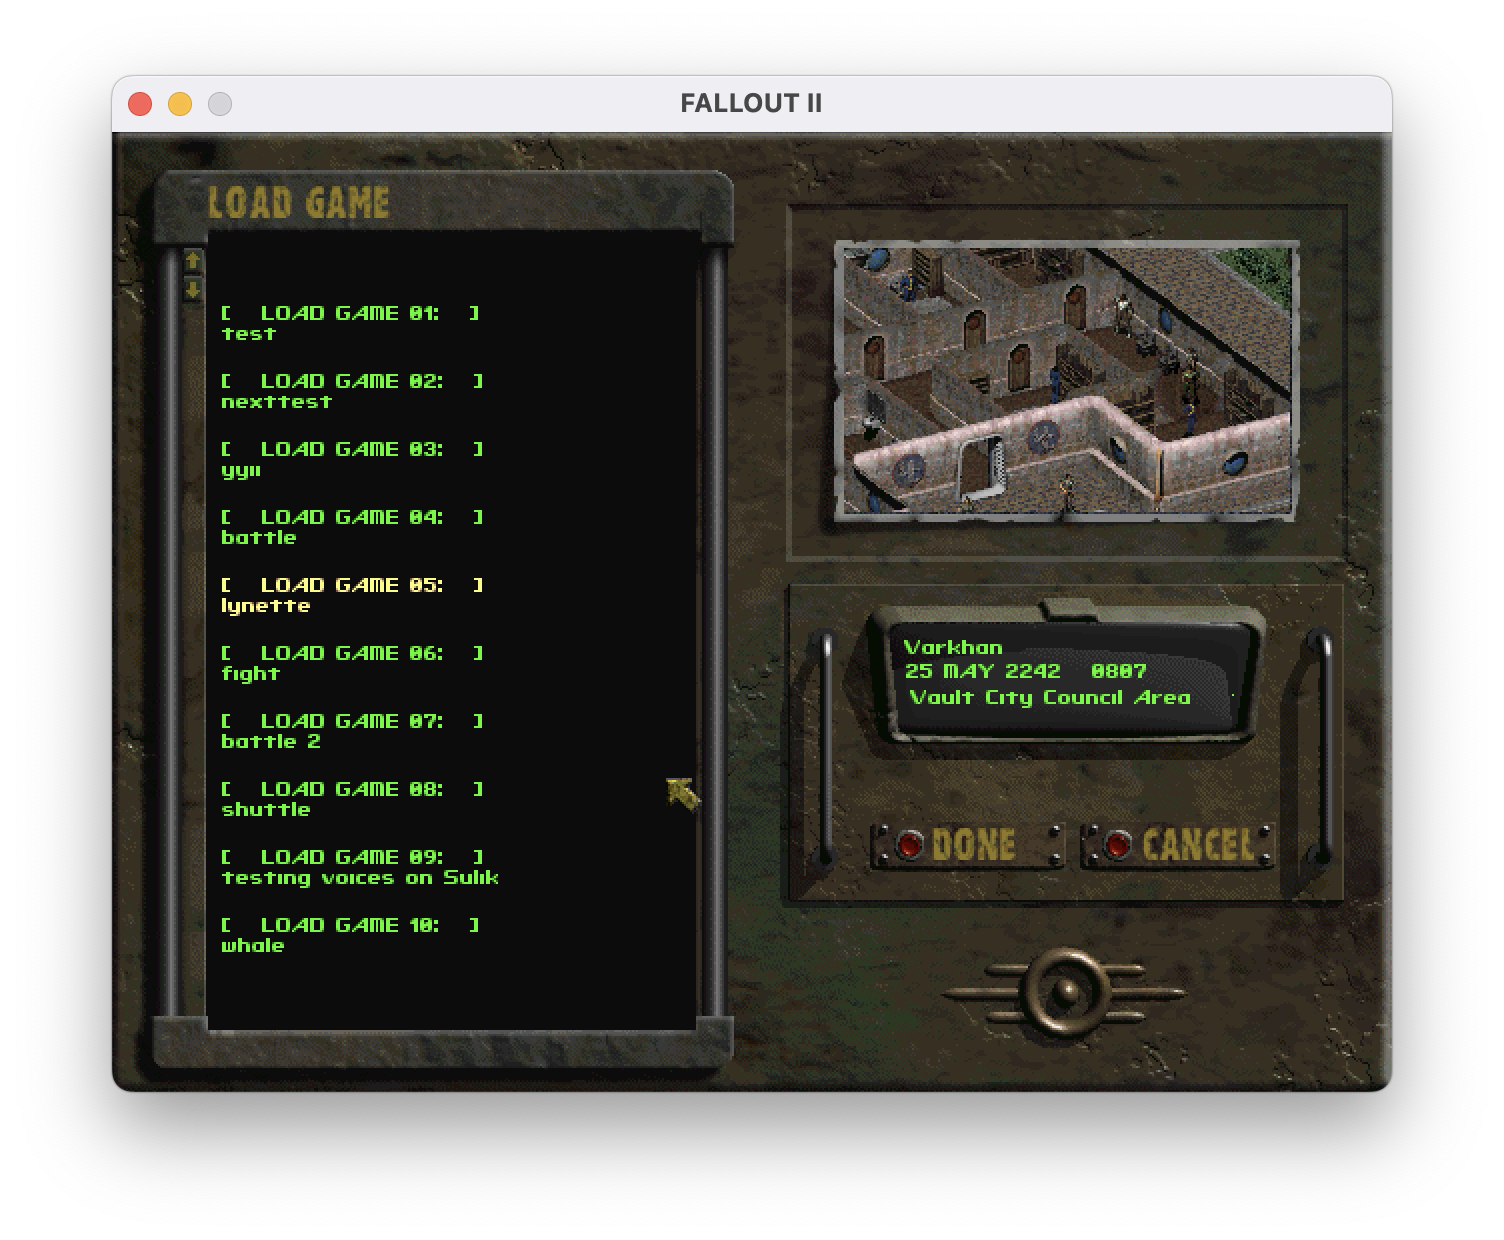This screenshot has height=1240, width=1504.
Task: Select save slot LOAD GAME 08
Action: [x=352, y=789]
